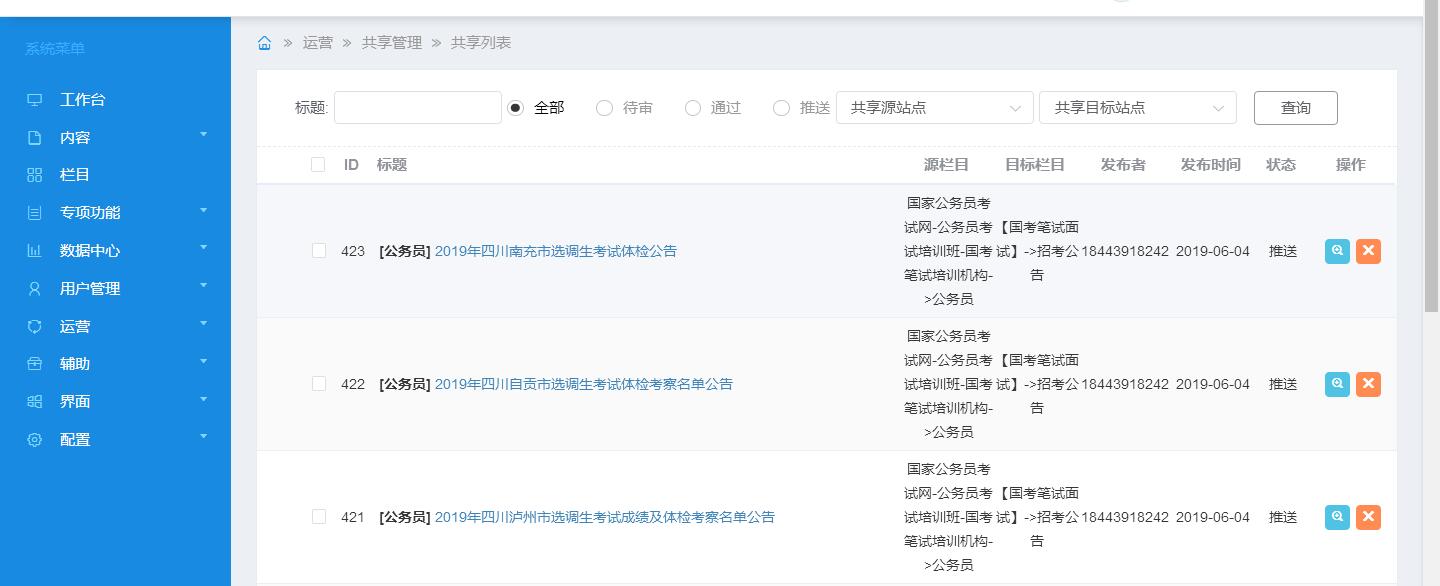The width and height of the screenshot is (1440, 586).
Task: Check the checkbox for row ID 421
Action: [x=319, y=517]
